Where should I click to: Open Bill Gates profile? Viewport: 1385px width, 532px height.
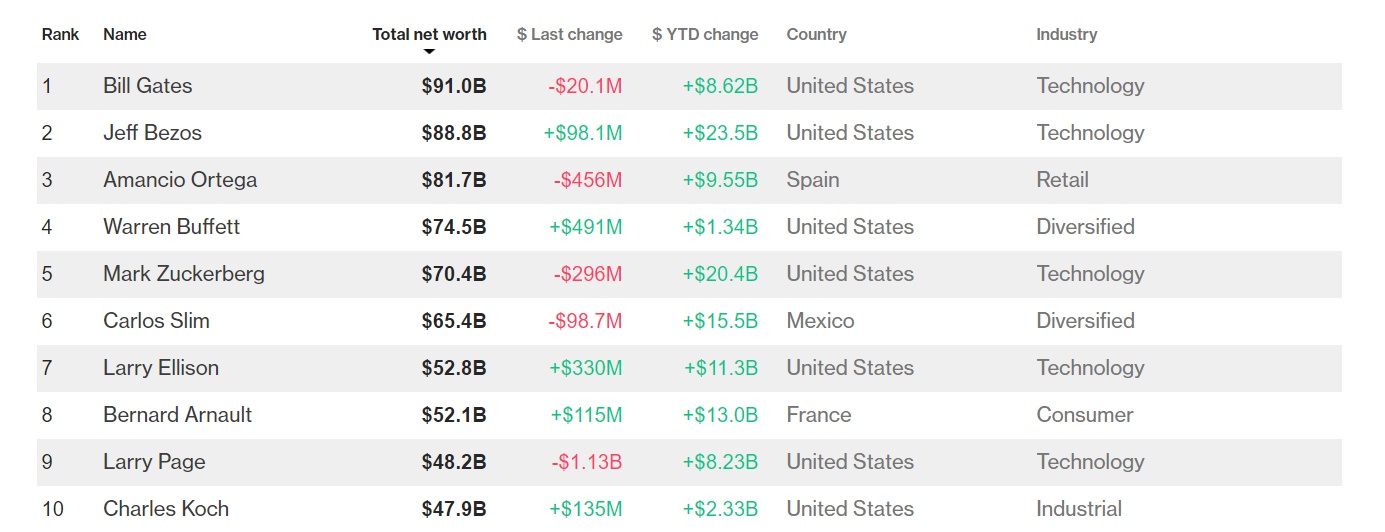coord(148,86)
